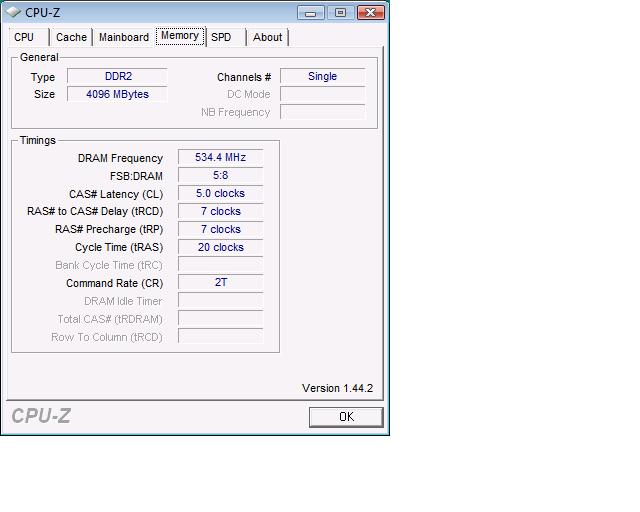Viewport: 640px width, 512px height.
Task: Click the Row To Column (tRCD) label
Action: click(107, 337)
